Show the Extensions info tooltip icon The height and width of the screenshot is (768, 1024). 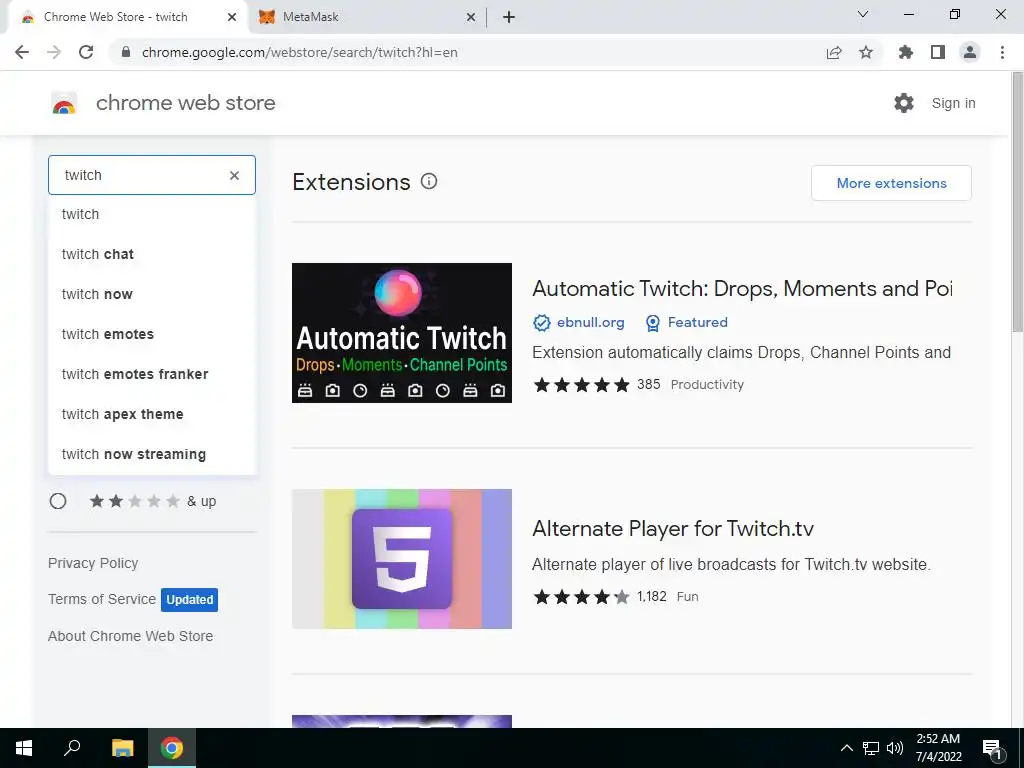click(429, 182)
